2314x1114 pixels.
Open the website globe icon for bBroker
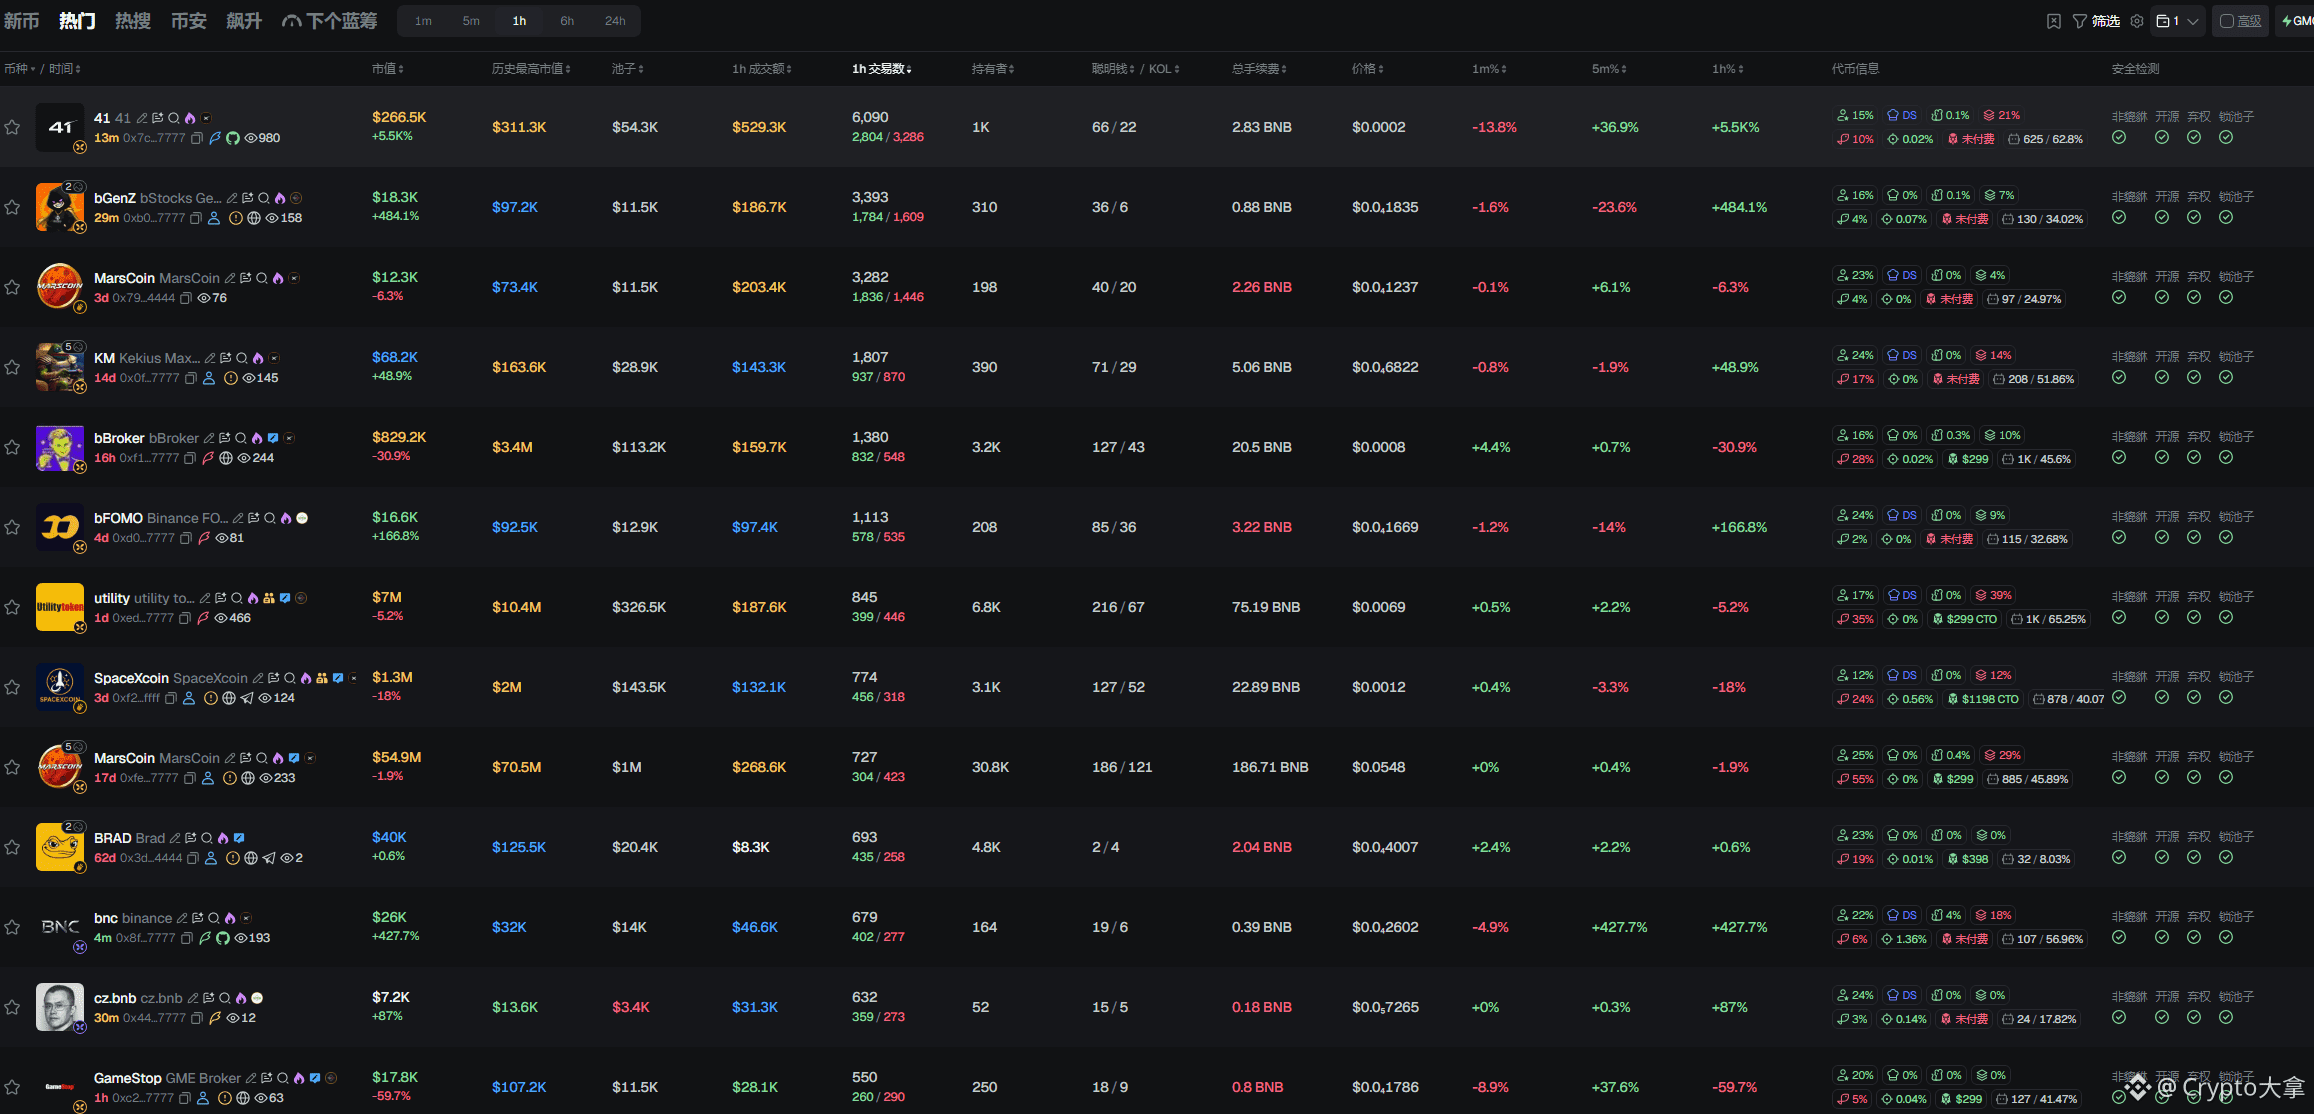coord(226,458)
